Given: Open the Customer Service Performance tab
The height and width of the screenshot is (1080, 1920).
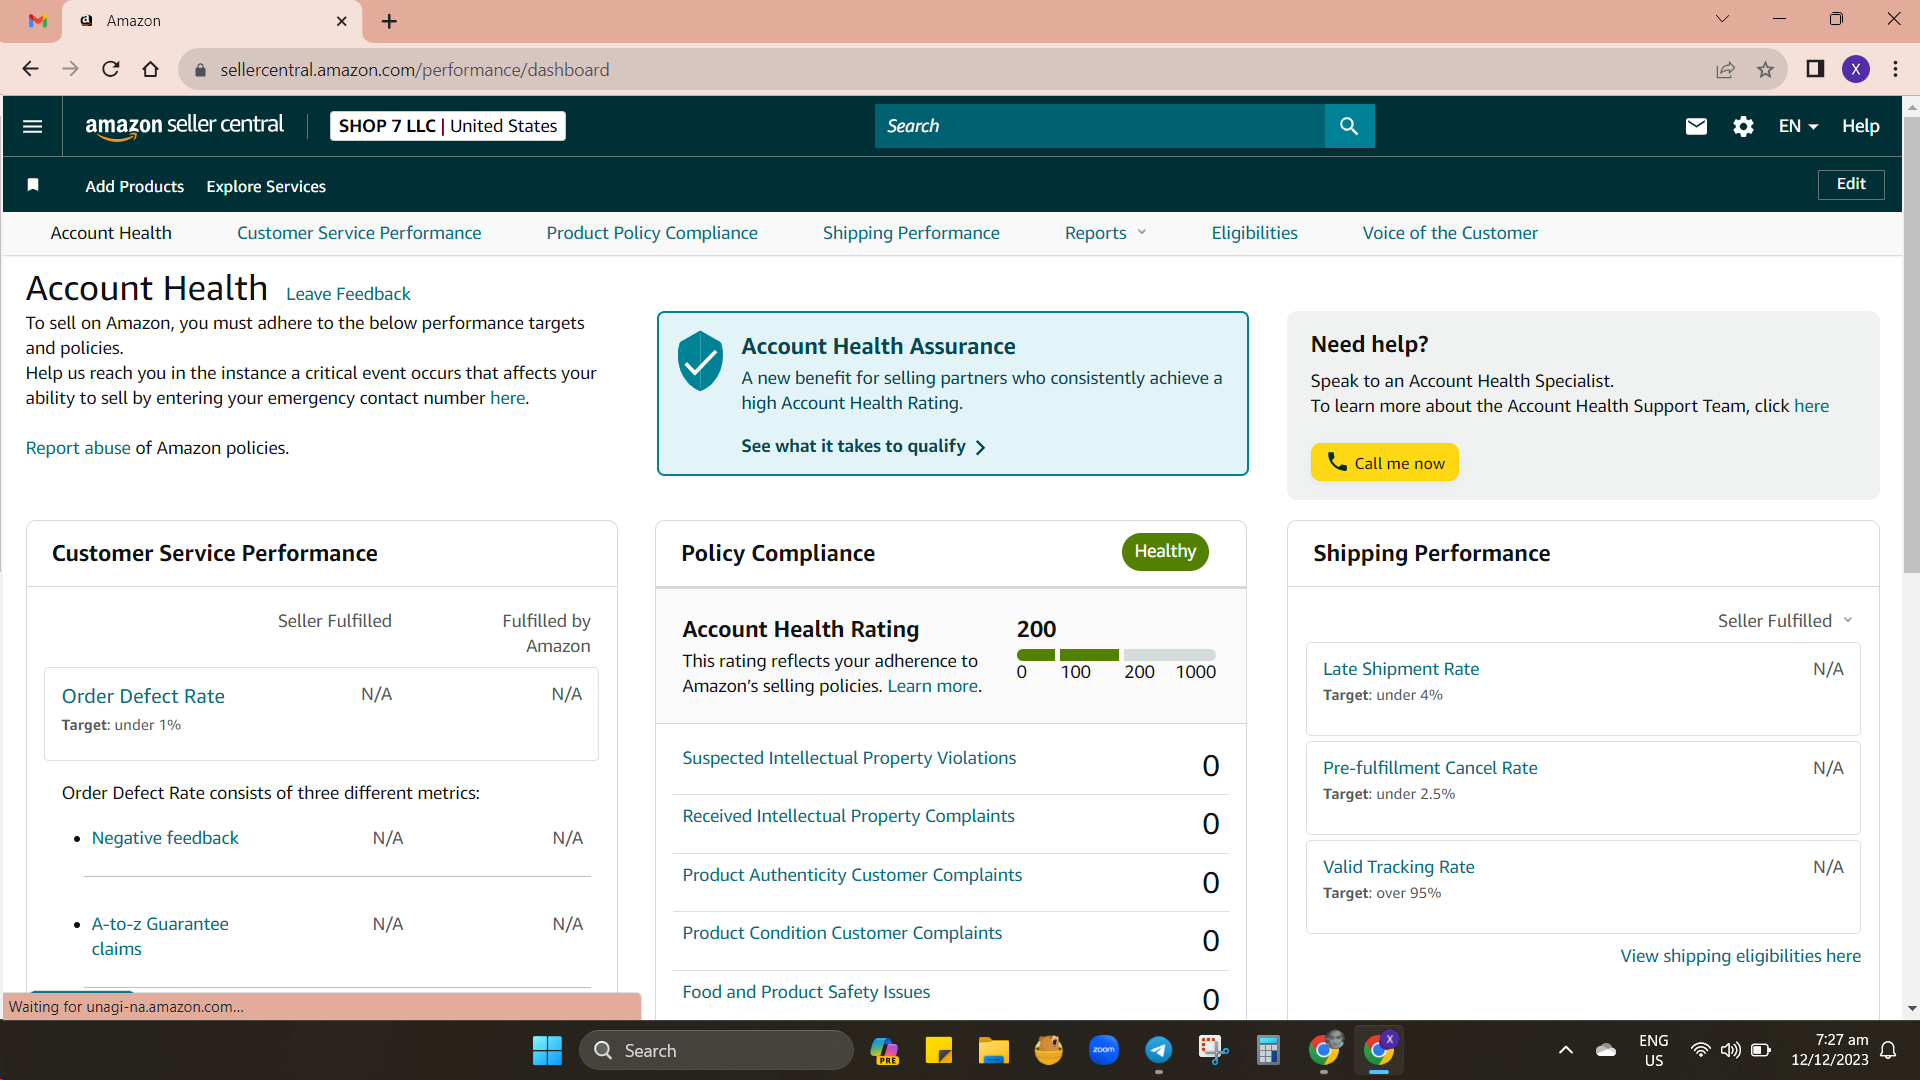Looking at the screenshot, I should pyautogui.click(x=359, y=233).
